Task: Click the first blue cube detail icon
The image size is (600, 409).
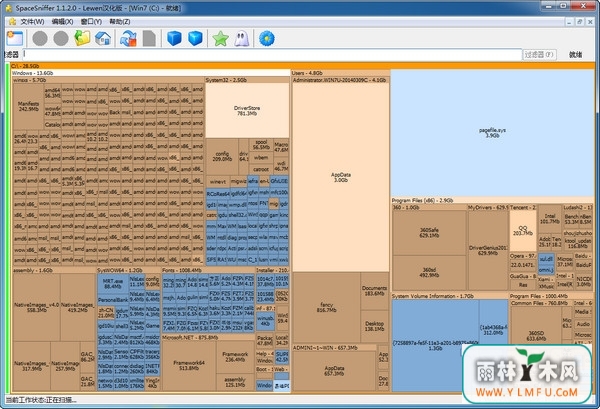Action: pos(174,38)
